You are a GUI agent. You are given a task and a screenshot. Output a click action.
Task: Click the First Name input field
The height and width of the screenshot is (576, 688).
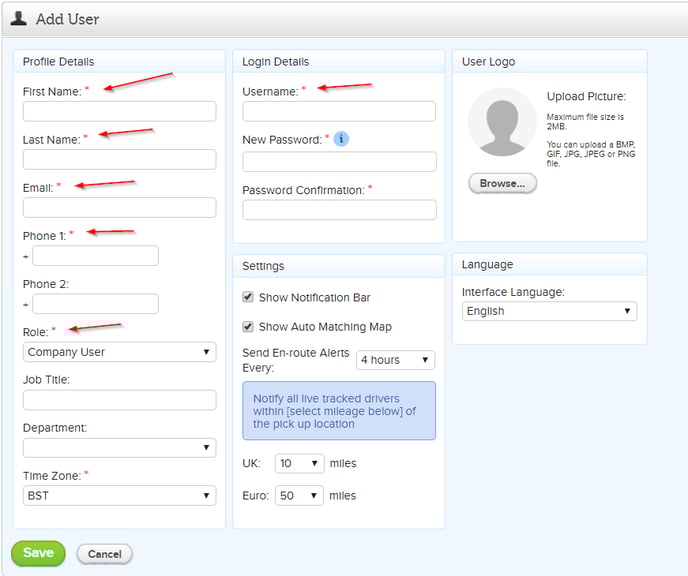[119, 111]
